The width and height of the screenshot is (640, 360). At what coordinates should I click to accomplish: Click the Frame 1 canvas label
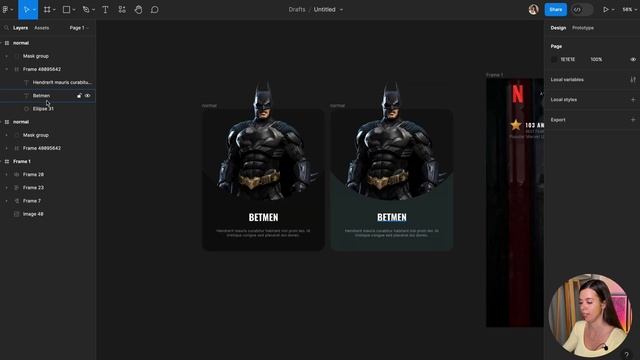pyautogui.click(x=494, y=75)
